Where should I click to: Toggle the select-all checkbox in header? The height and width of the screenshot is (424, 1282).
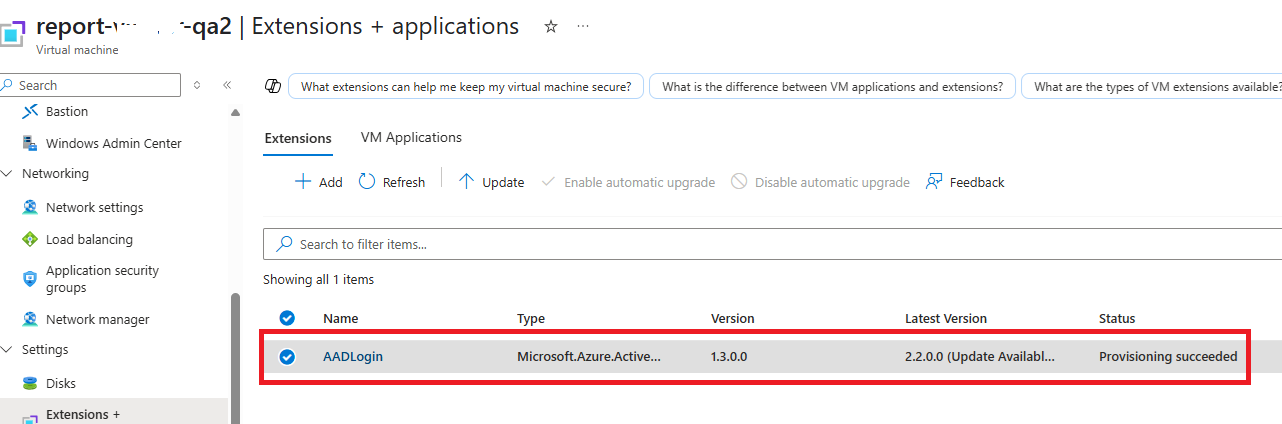point(287,318)
